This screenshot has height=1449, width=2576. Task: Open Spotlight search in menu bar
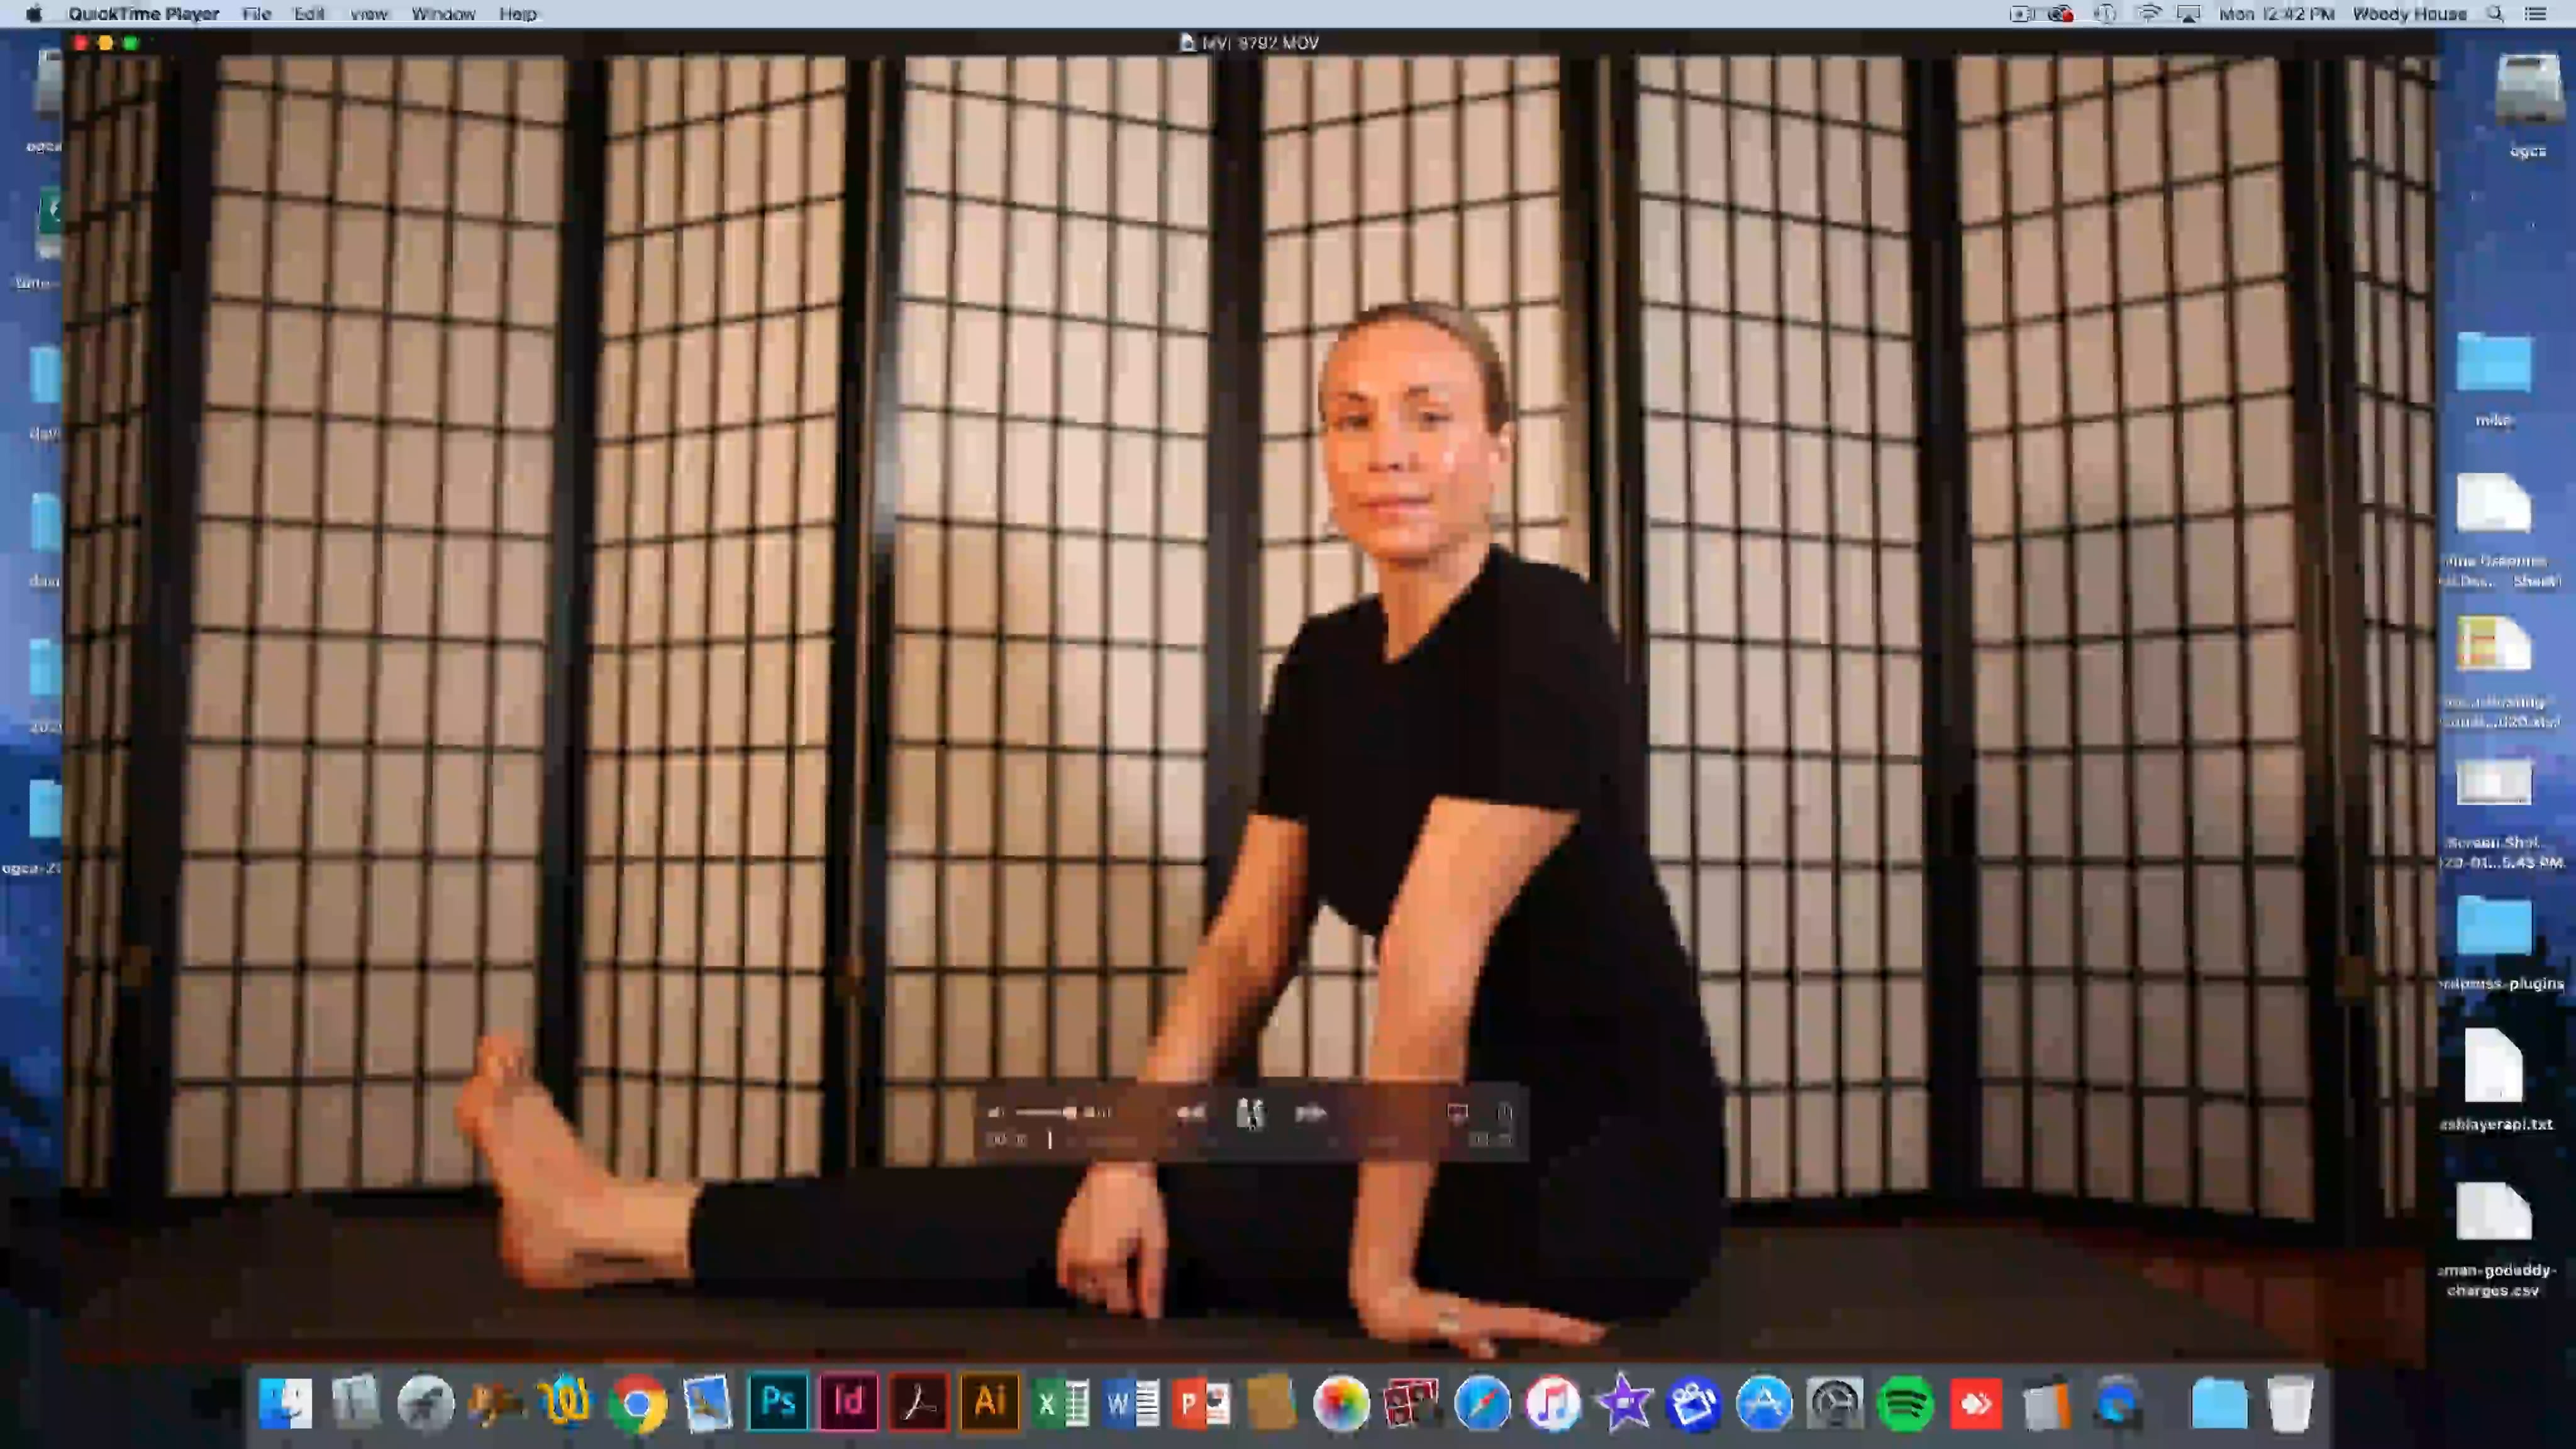coord(2495,14)
